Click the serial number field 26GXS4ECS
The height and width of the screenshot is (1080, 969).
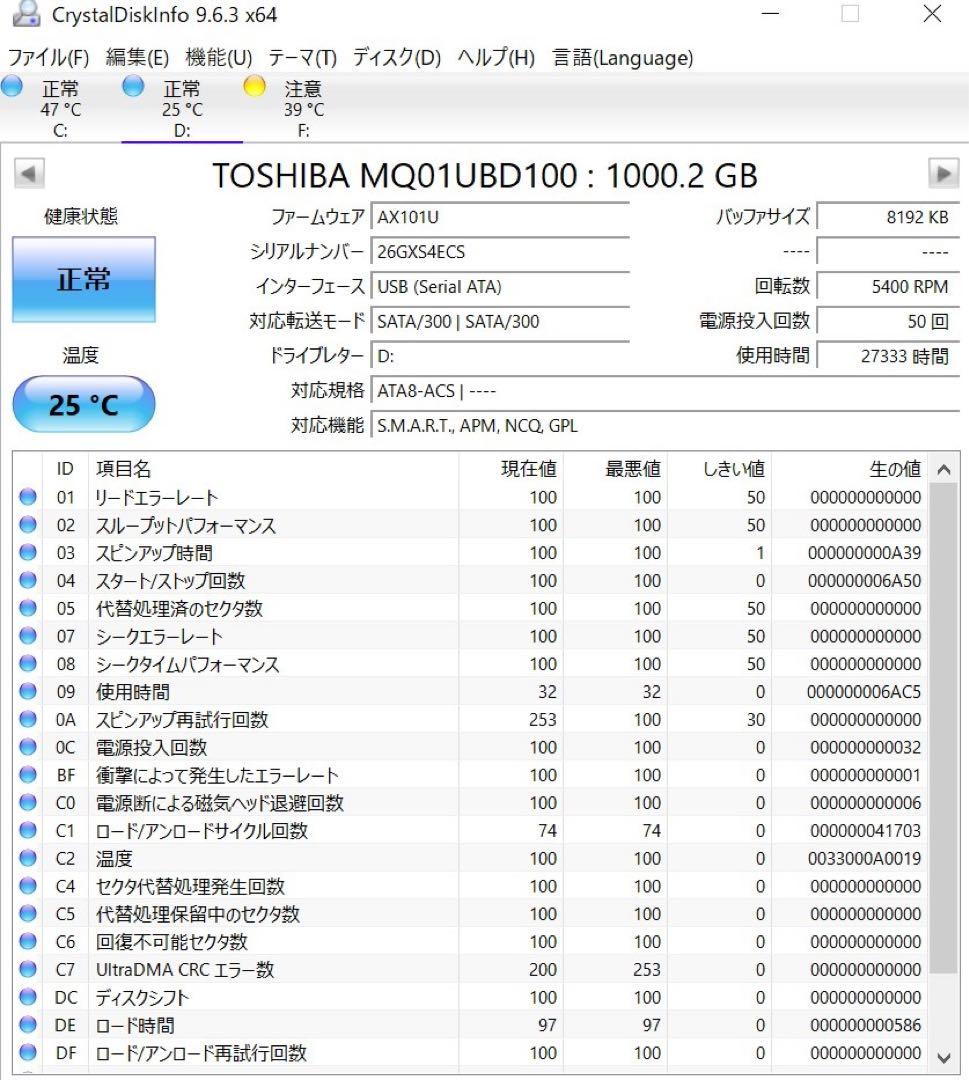click(500, 251)
